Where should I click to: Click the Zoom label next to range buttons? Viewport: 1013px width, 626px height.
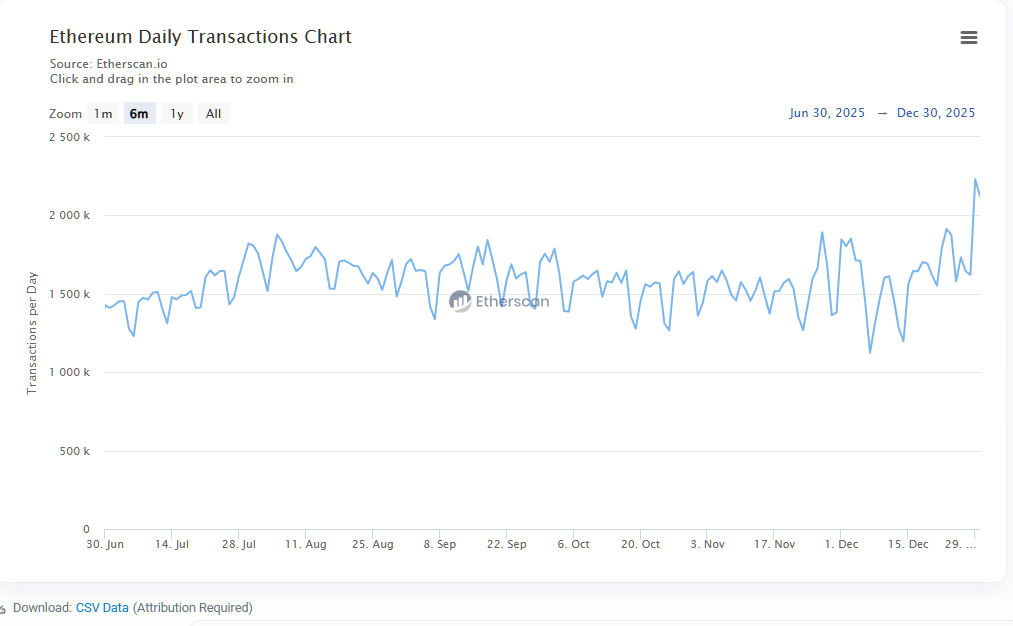pyautogui.click(x=65, y=113)
